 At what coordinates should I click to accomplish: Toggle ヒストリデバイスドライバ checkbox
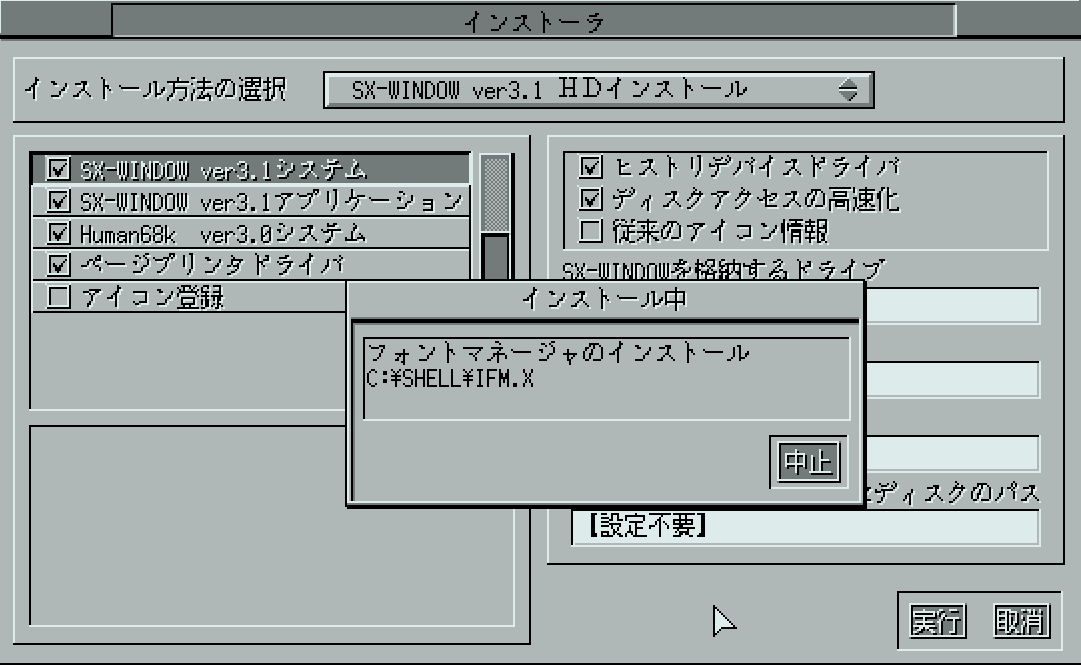point(591,167)
